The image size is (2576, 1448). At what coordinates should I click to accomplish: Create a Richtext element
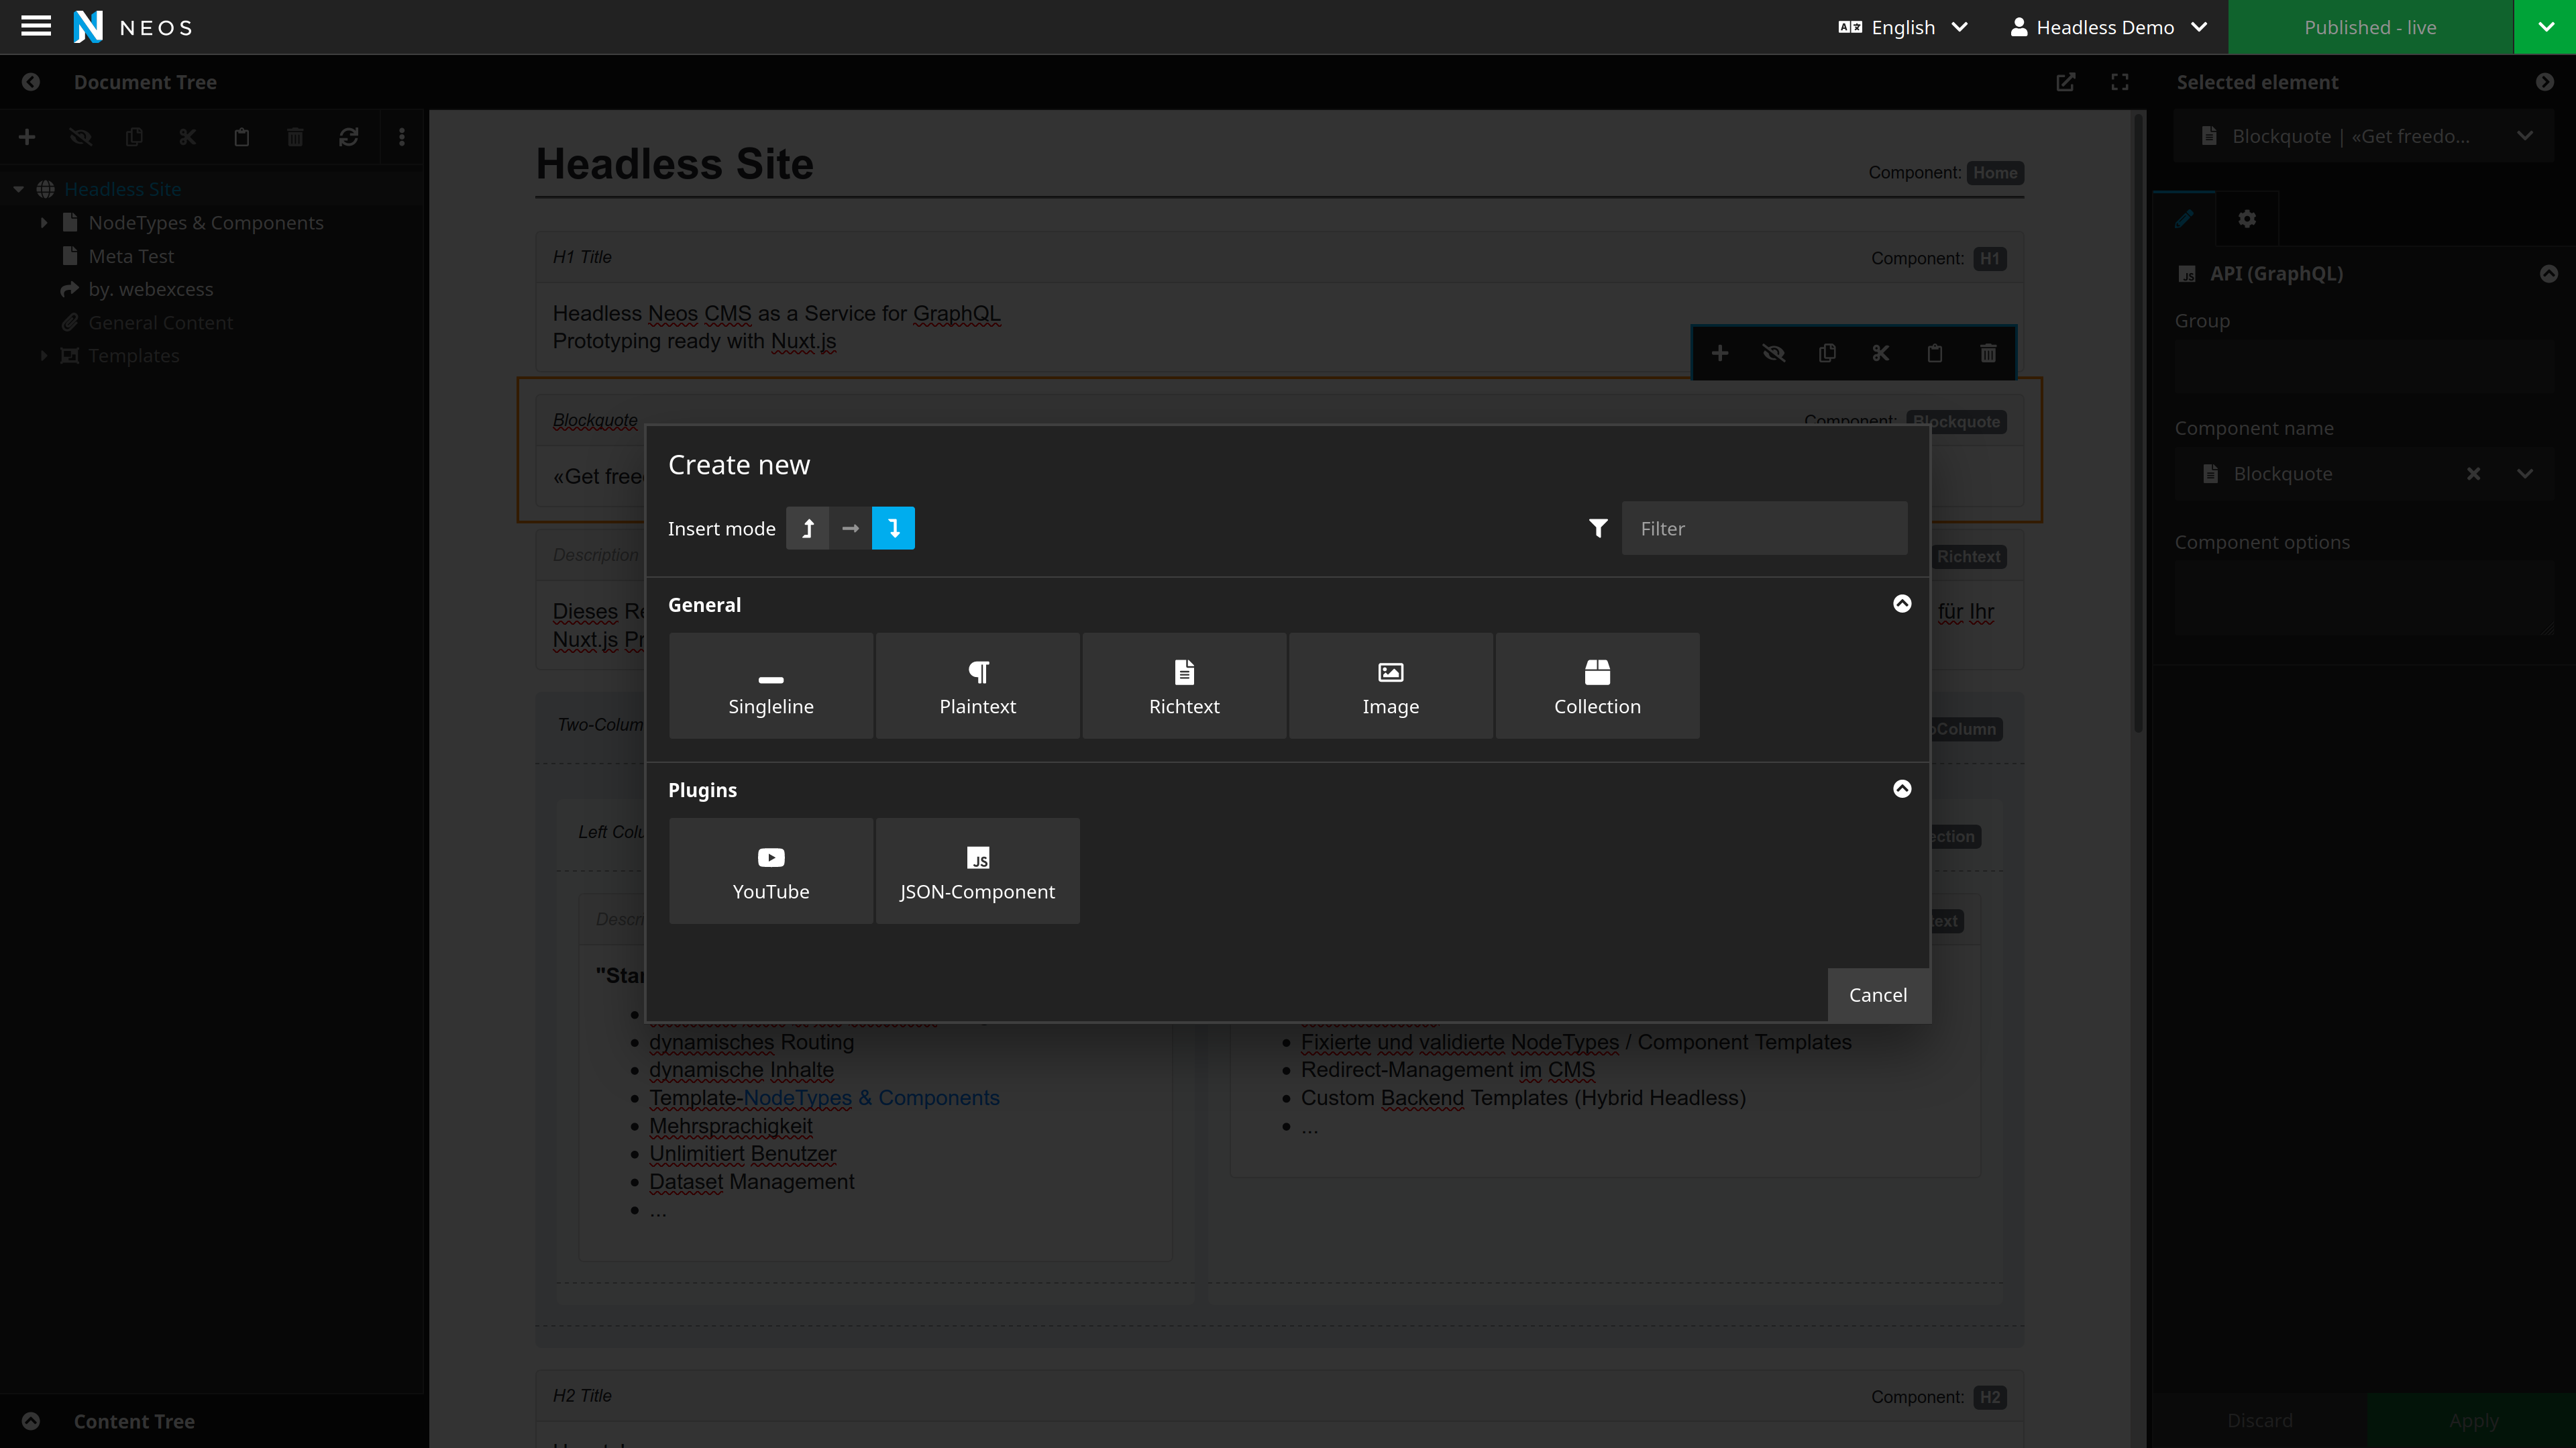[1184, 686]
